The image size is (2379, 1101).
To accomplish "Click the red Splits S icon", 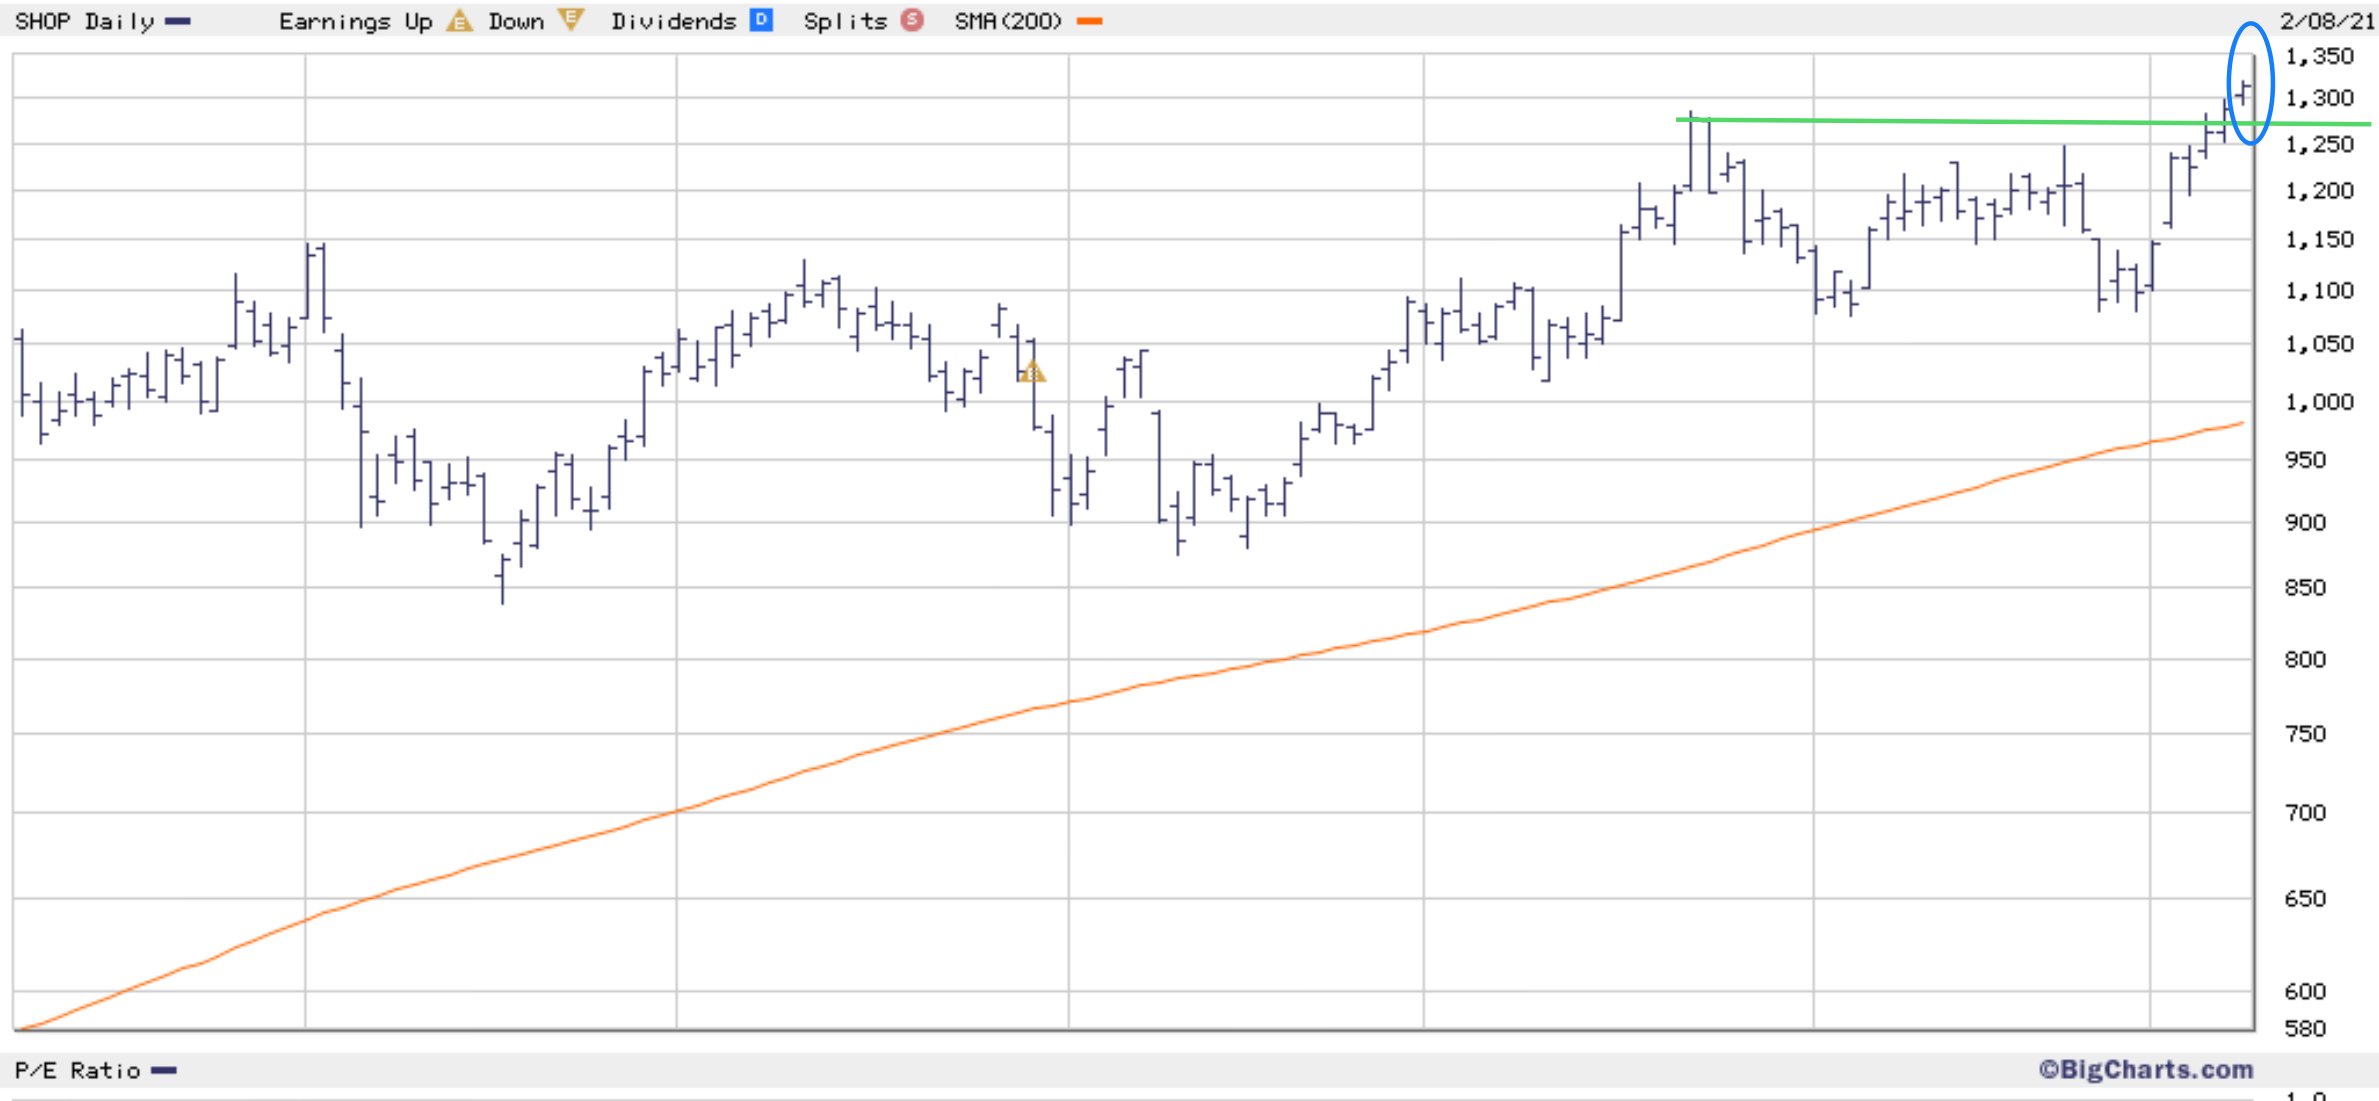I will pyautogui.click(x=912, y=20).
